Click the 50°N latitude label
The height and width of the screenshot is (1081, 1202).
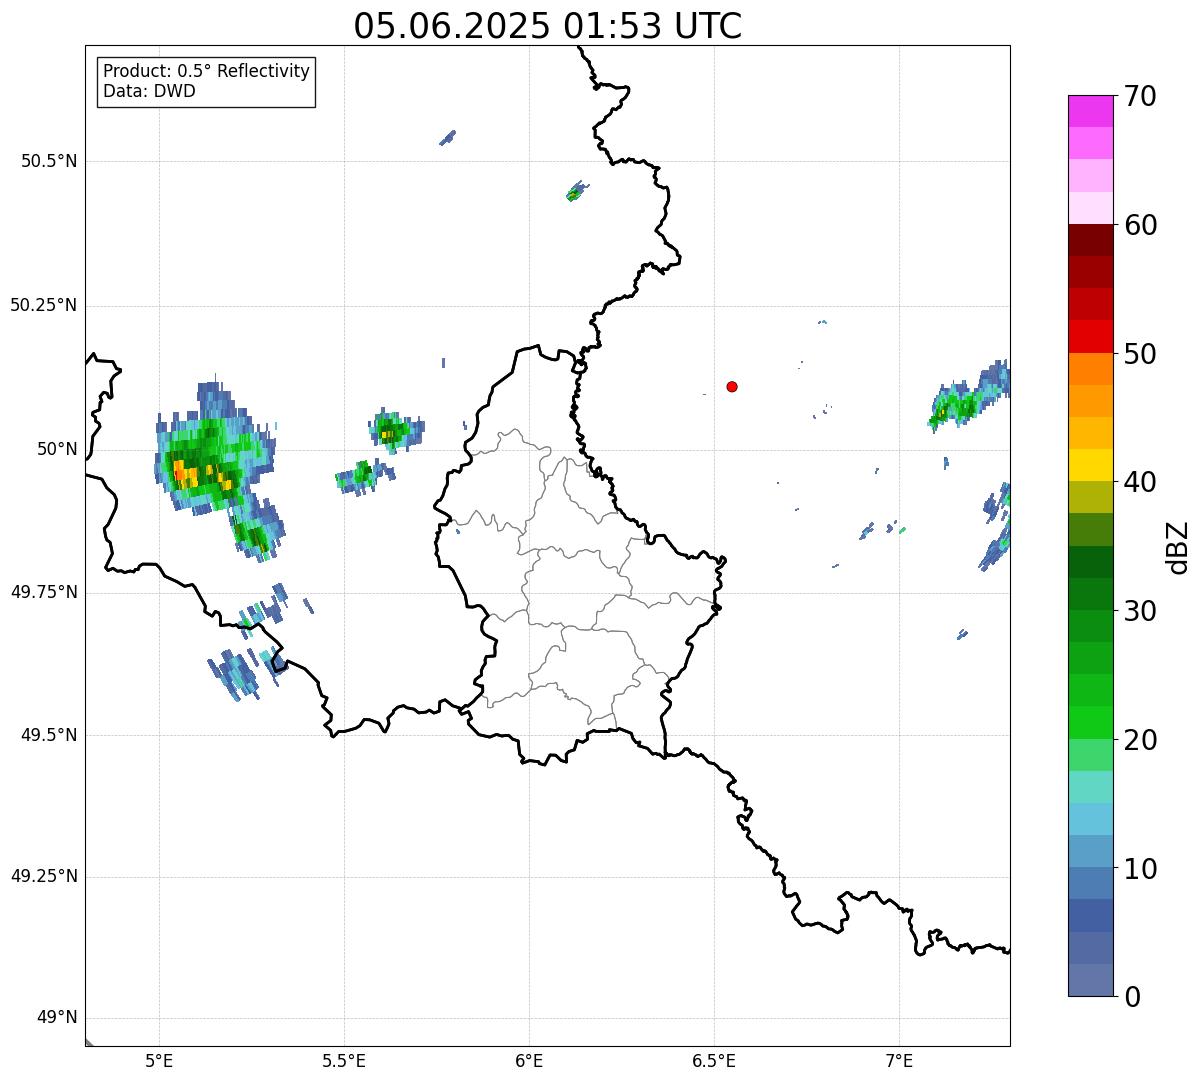pos(57,449)
